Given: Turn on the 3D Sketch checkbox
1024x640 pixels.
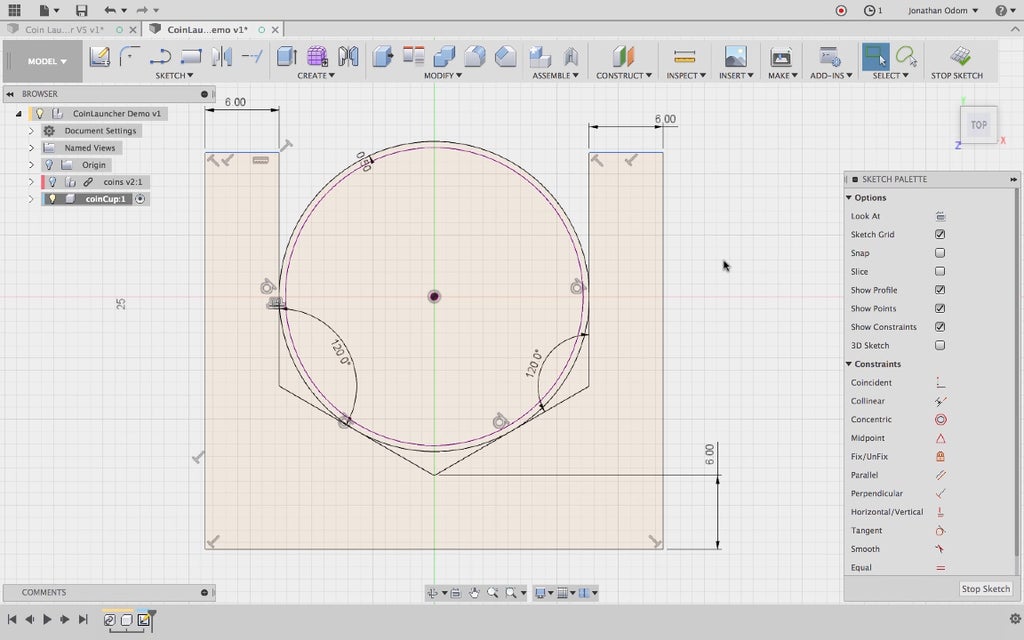Looking at the screenshot, I should pos(940,346).
